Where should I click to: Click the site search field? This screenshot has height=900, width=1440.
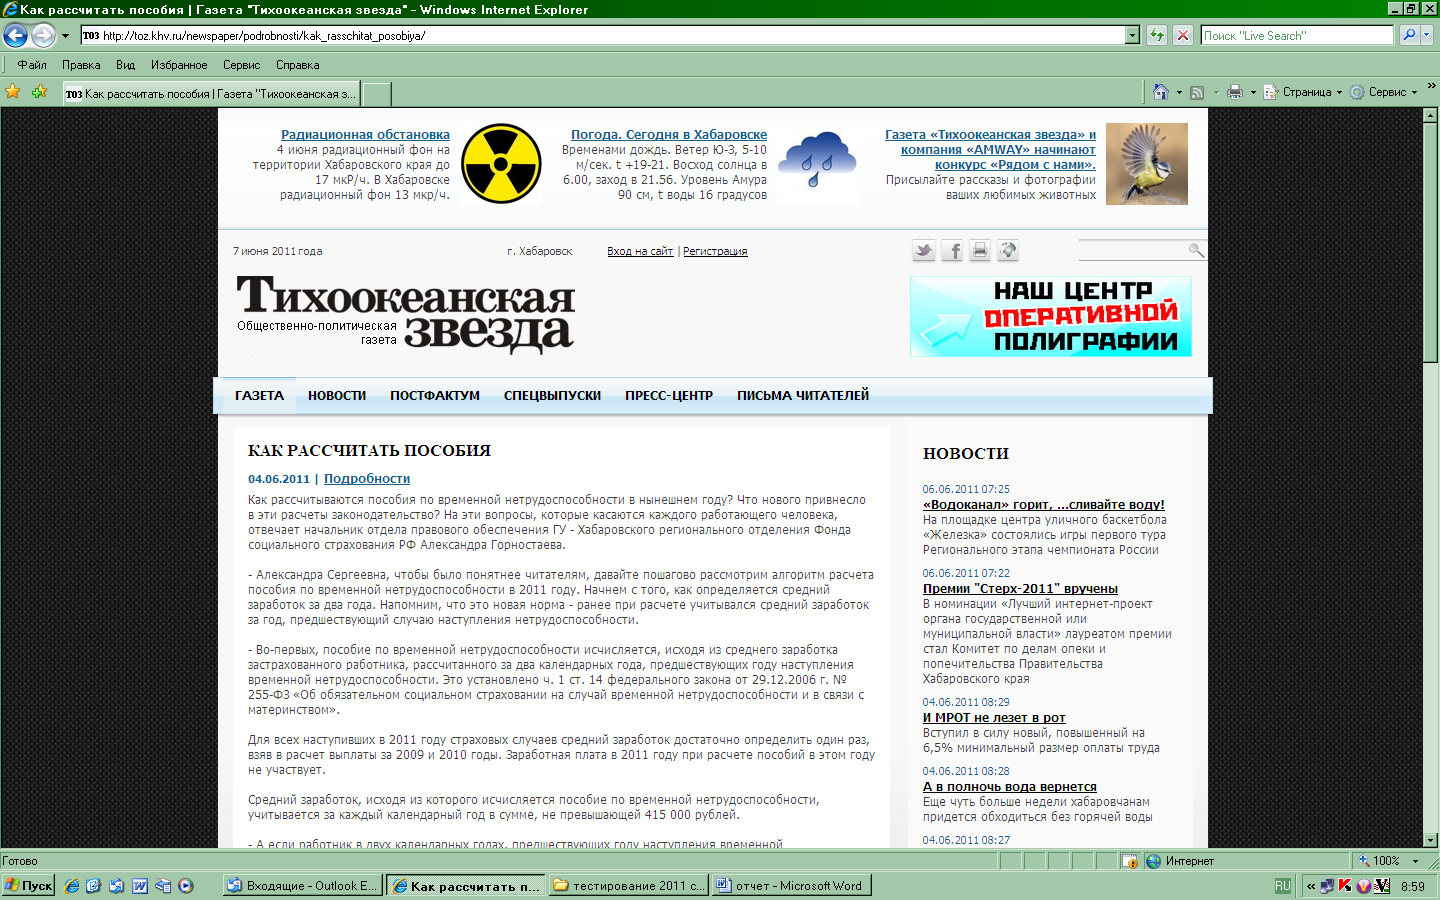point(1132,250)
